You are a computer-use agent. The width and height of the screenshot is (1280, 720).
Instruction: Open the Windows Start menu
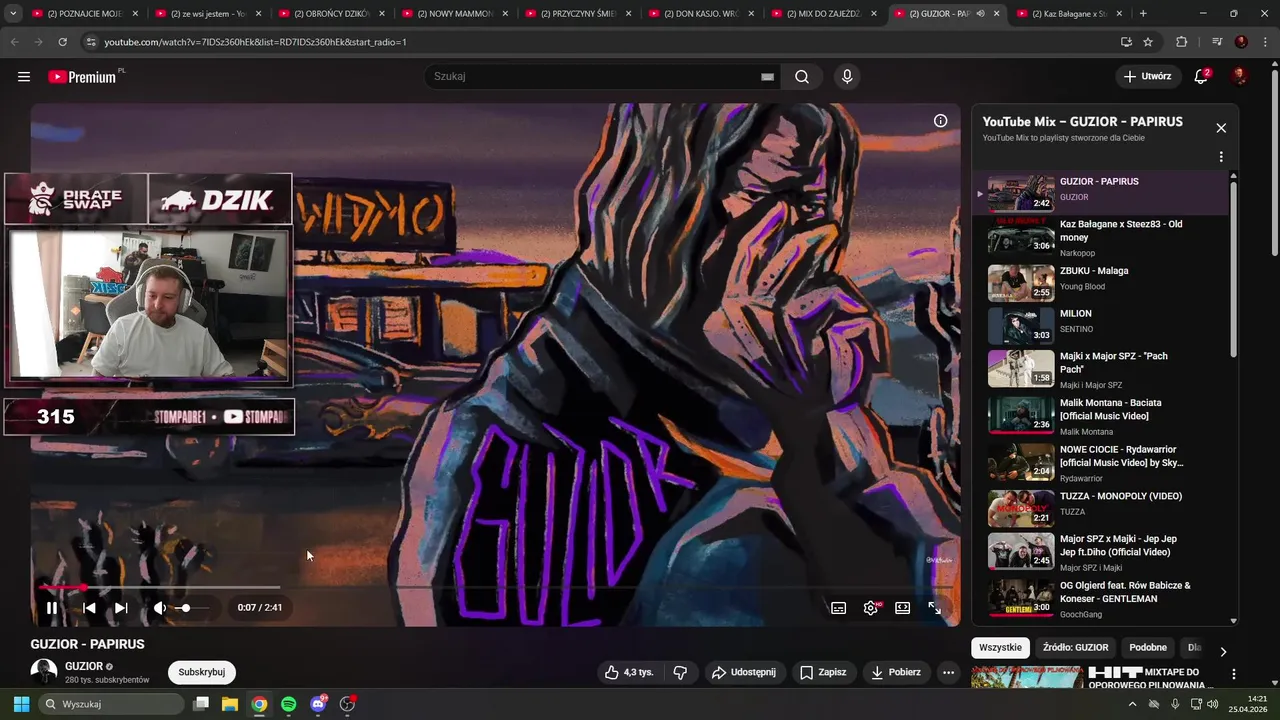[21, 704]
